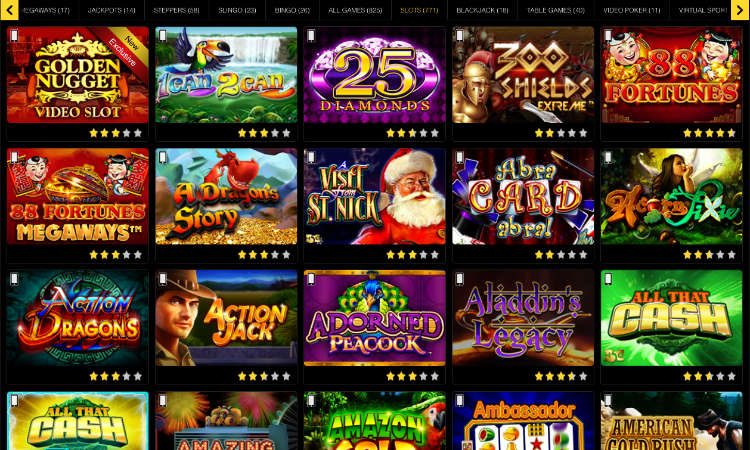Open the A Visit From St. Nick game
This screenshot has height=450, width=750.
point(375,197)
